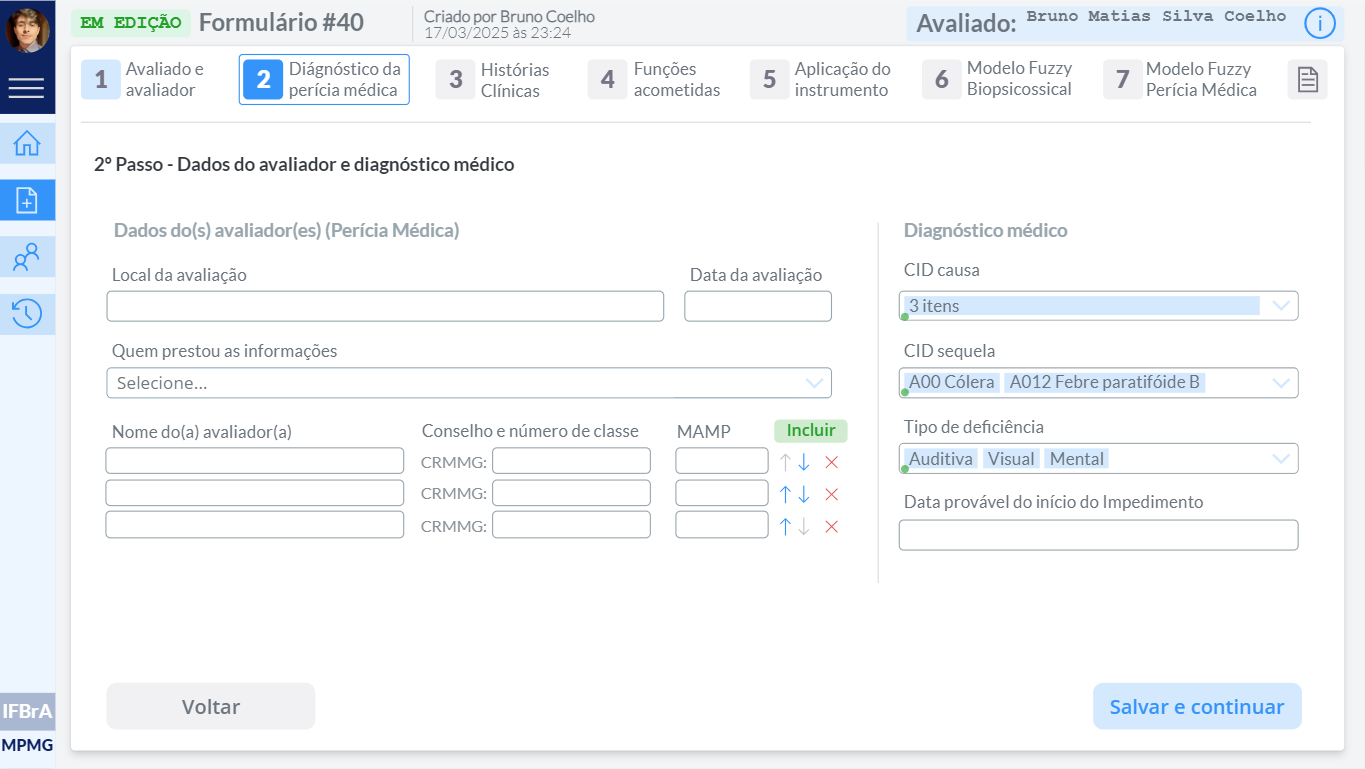Screen dimensions: 1365x769
Task: Click the Mental tag
Action: (x=1077, y=459)
